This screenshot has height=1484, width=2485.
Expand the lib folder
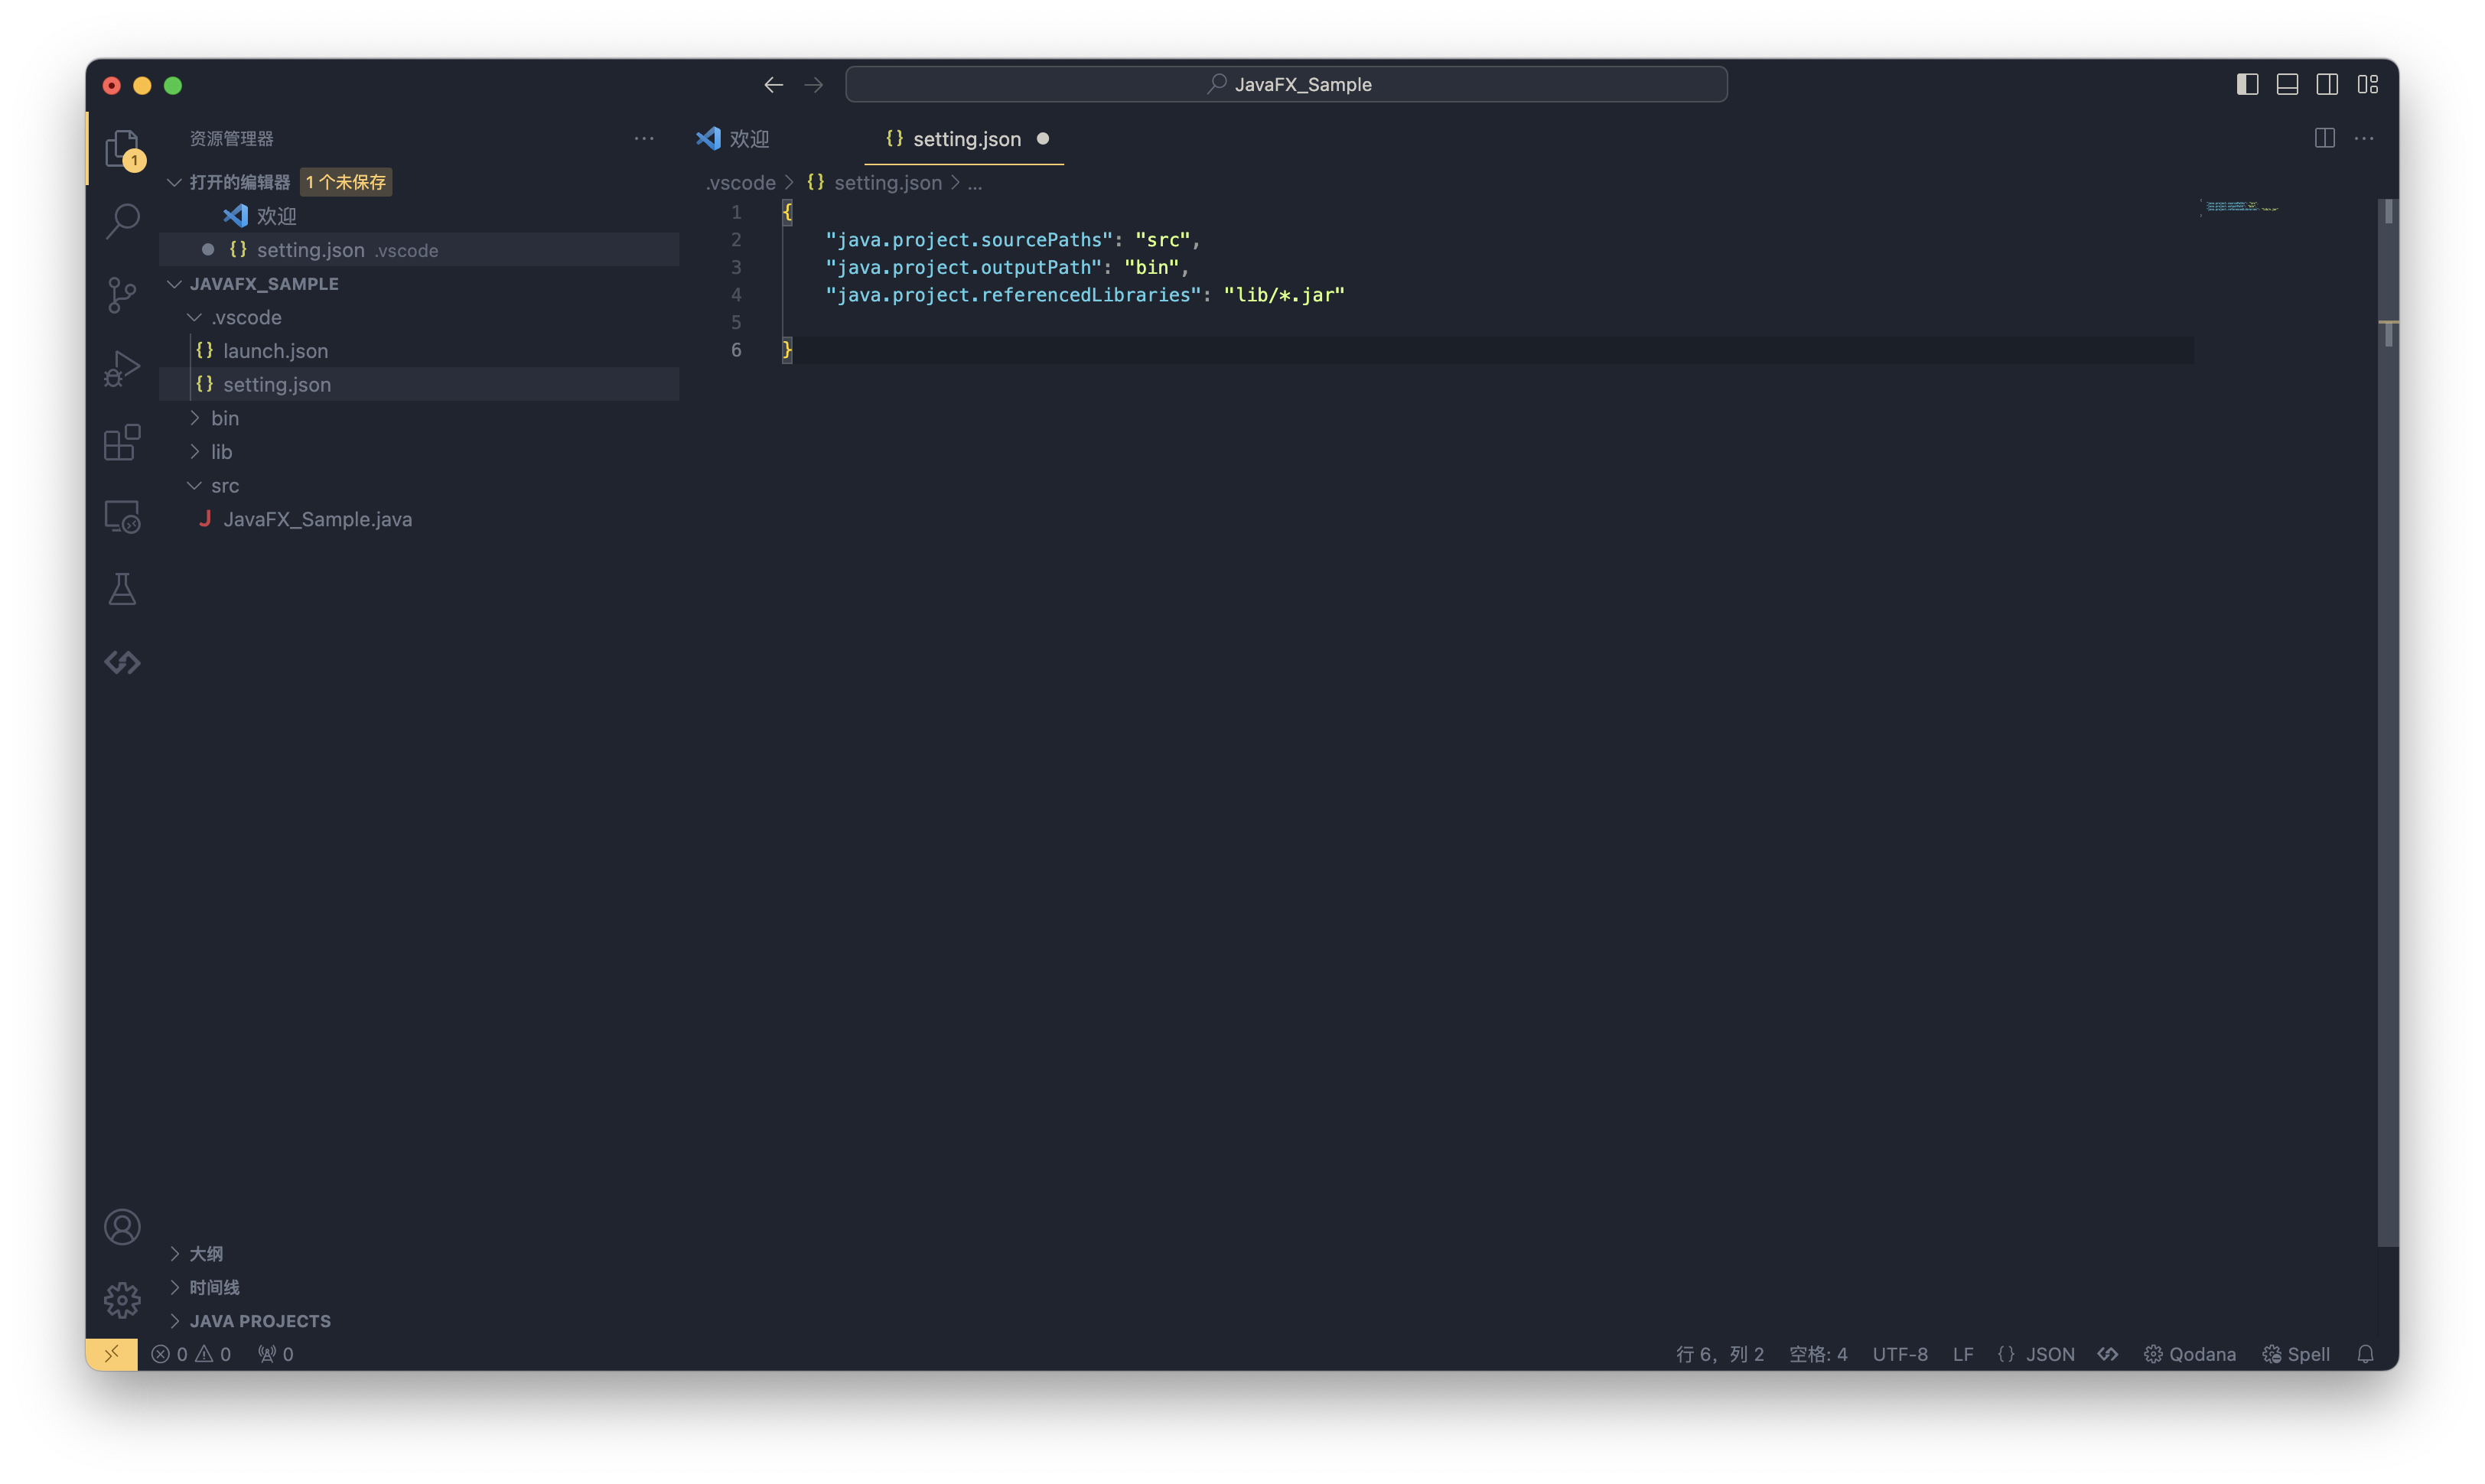[194, 452]
